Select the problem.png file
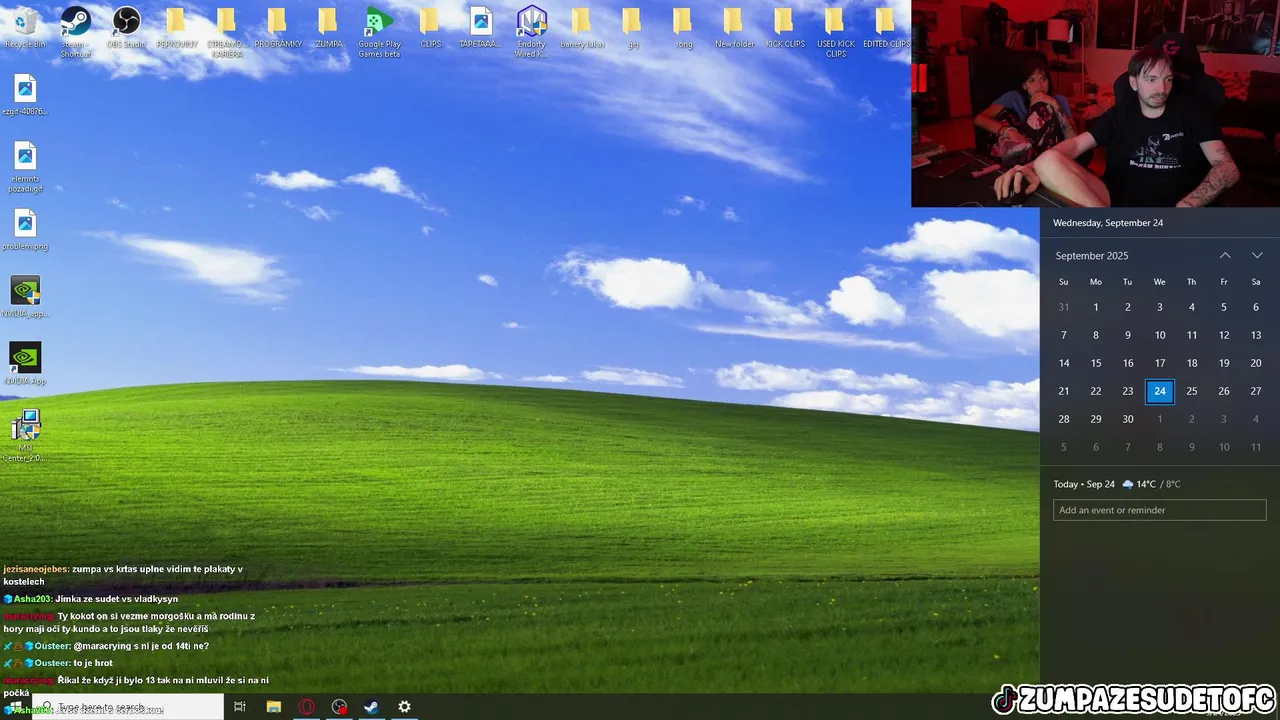Screen dimensions: 1280x720 (25, 230)
